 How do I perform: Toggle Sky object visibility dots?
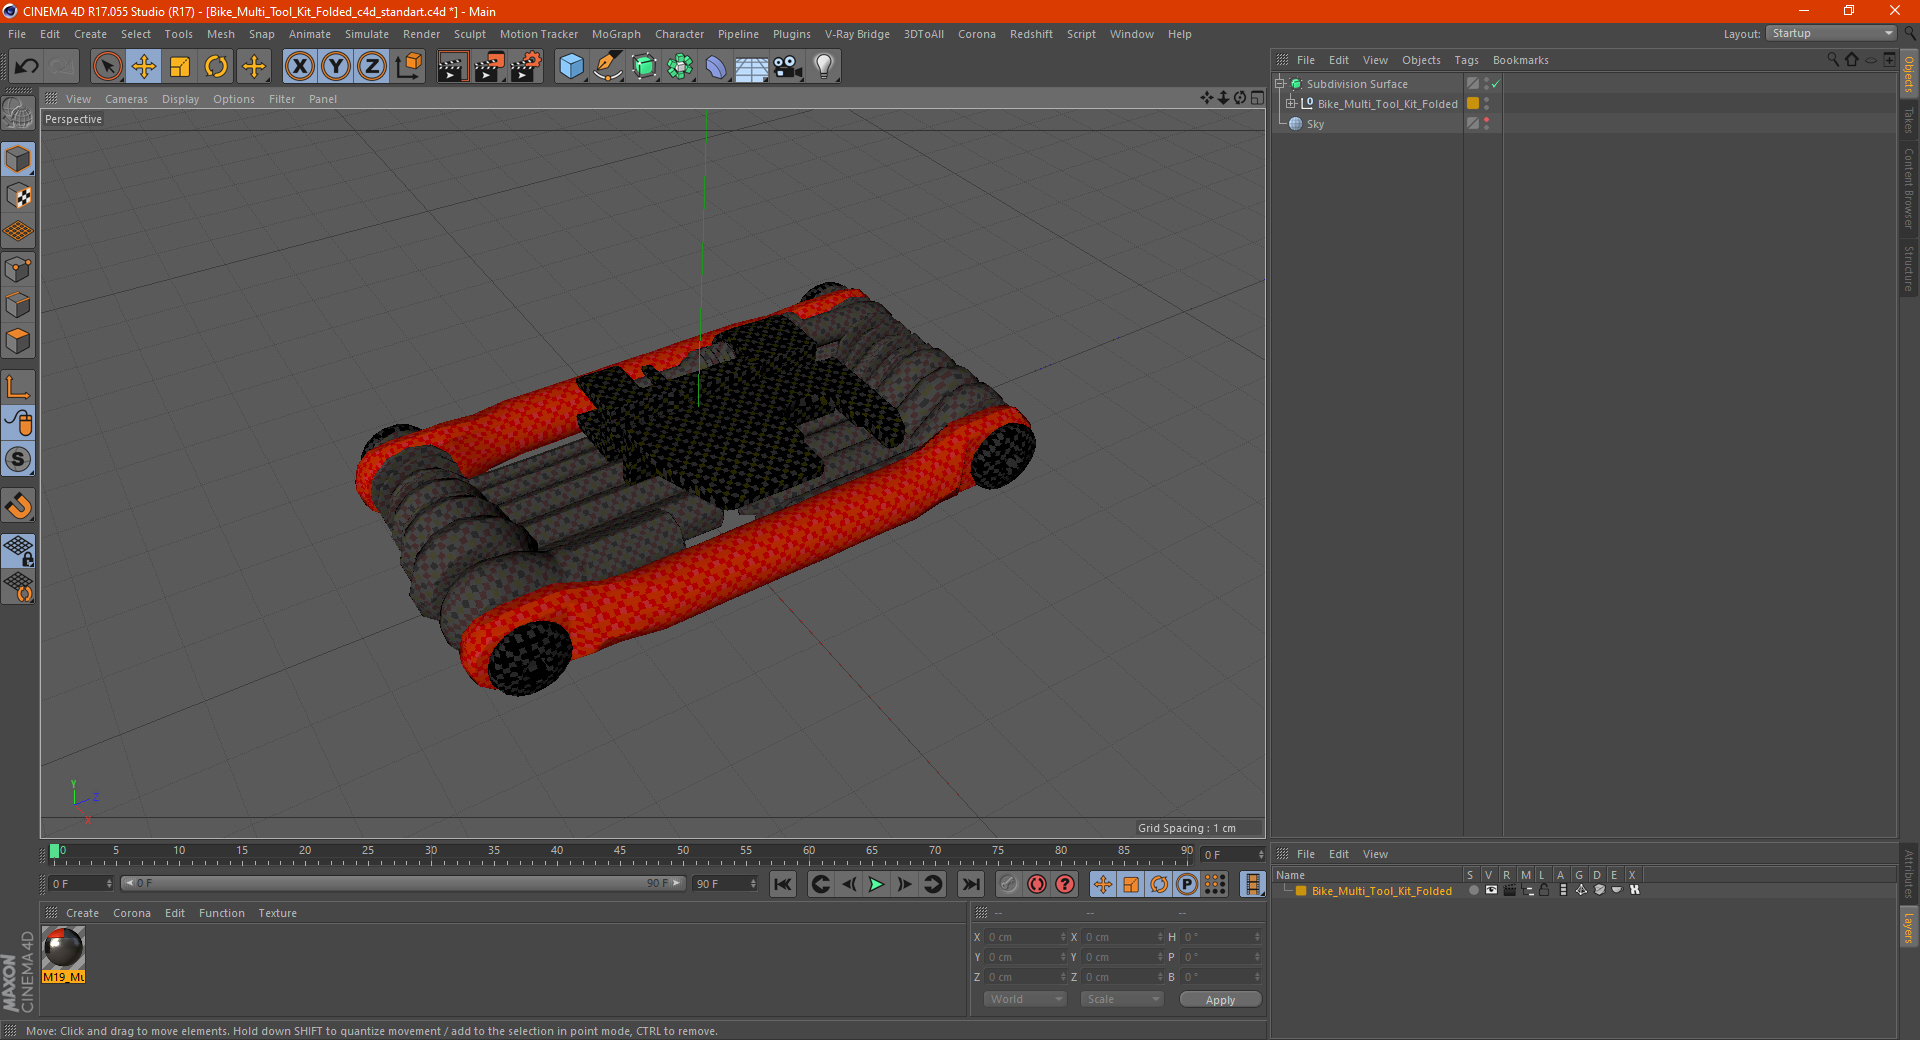pyautogui.click(x=1487, y=124)
